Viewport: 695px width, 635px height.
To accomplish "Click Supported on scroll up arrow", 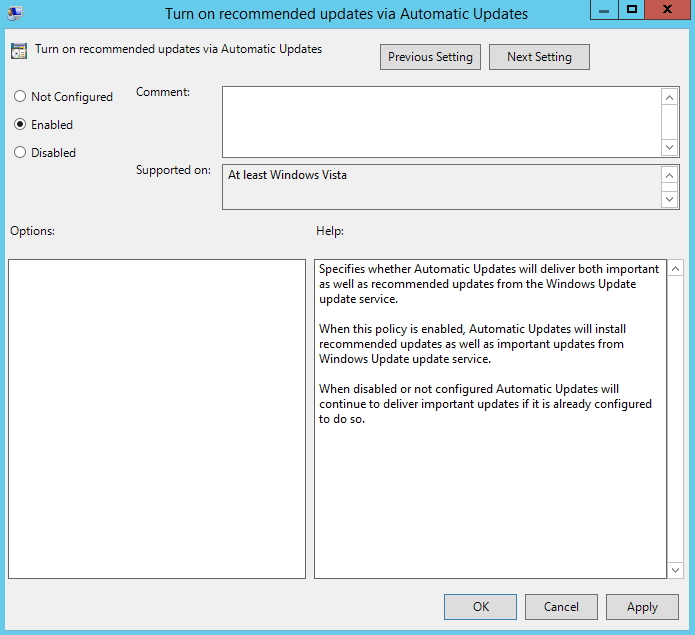I will [669, 175].
